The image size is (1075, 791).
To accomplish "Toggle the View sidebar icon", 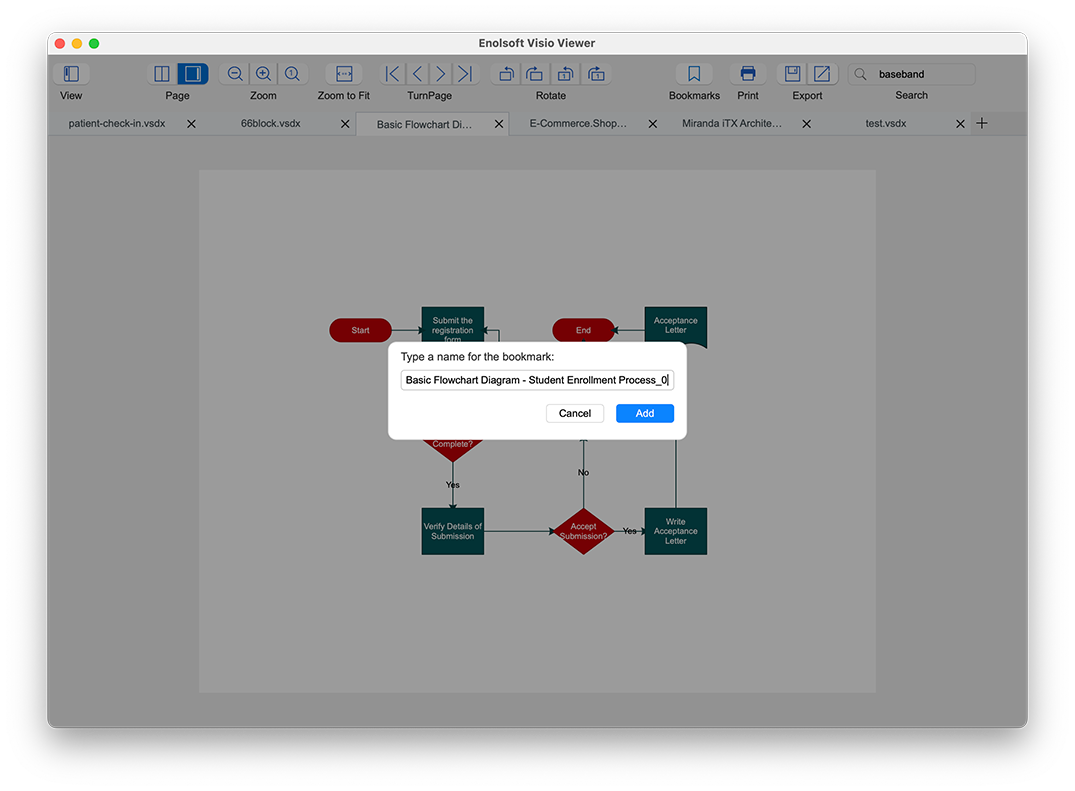I will (71, 74).
